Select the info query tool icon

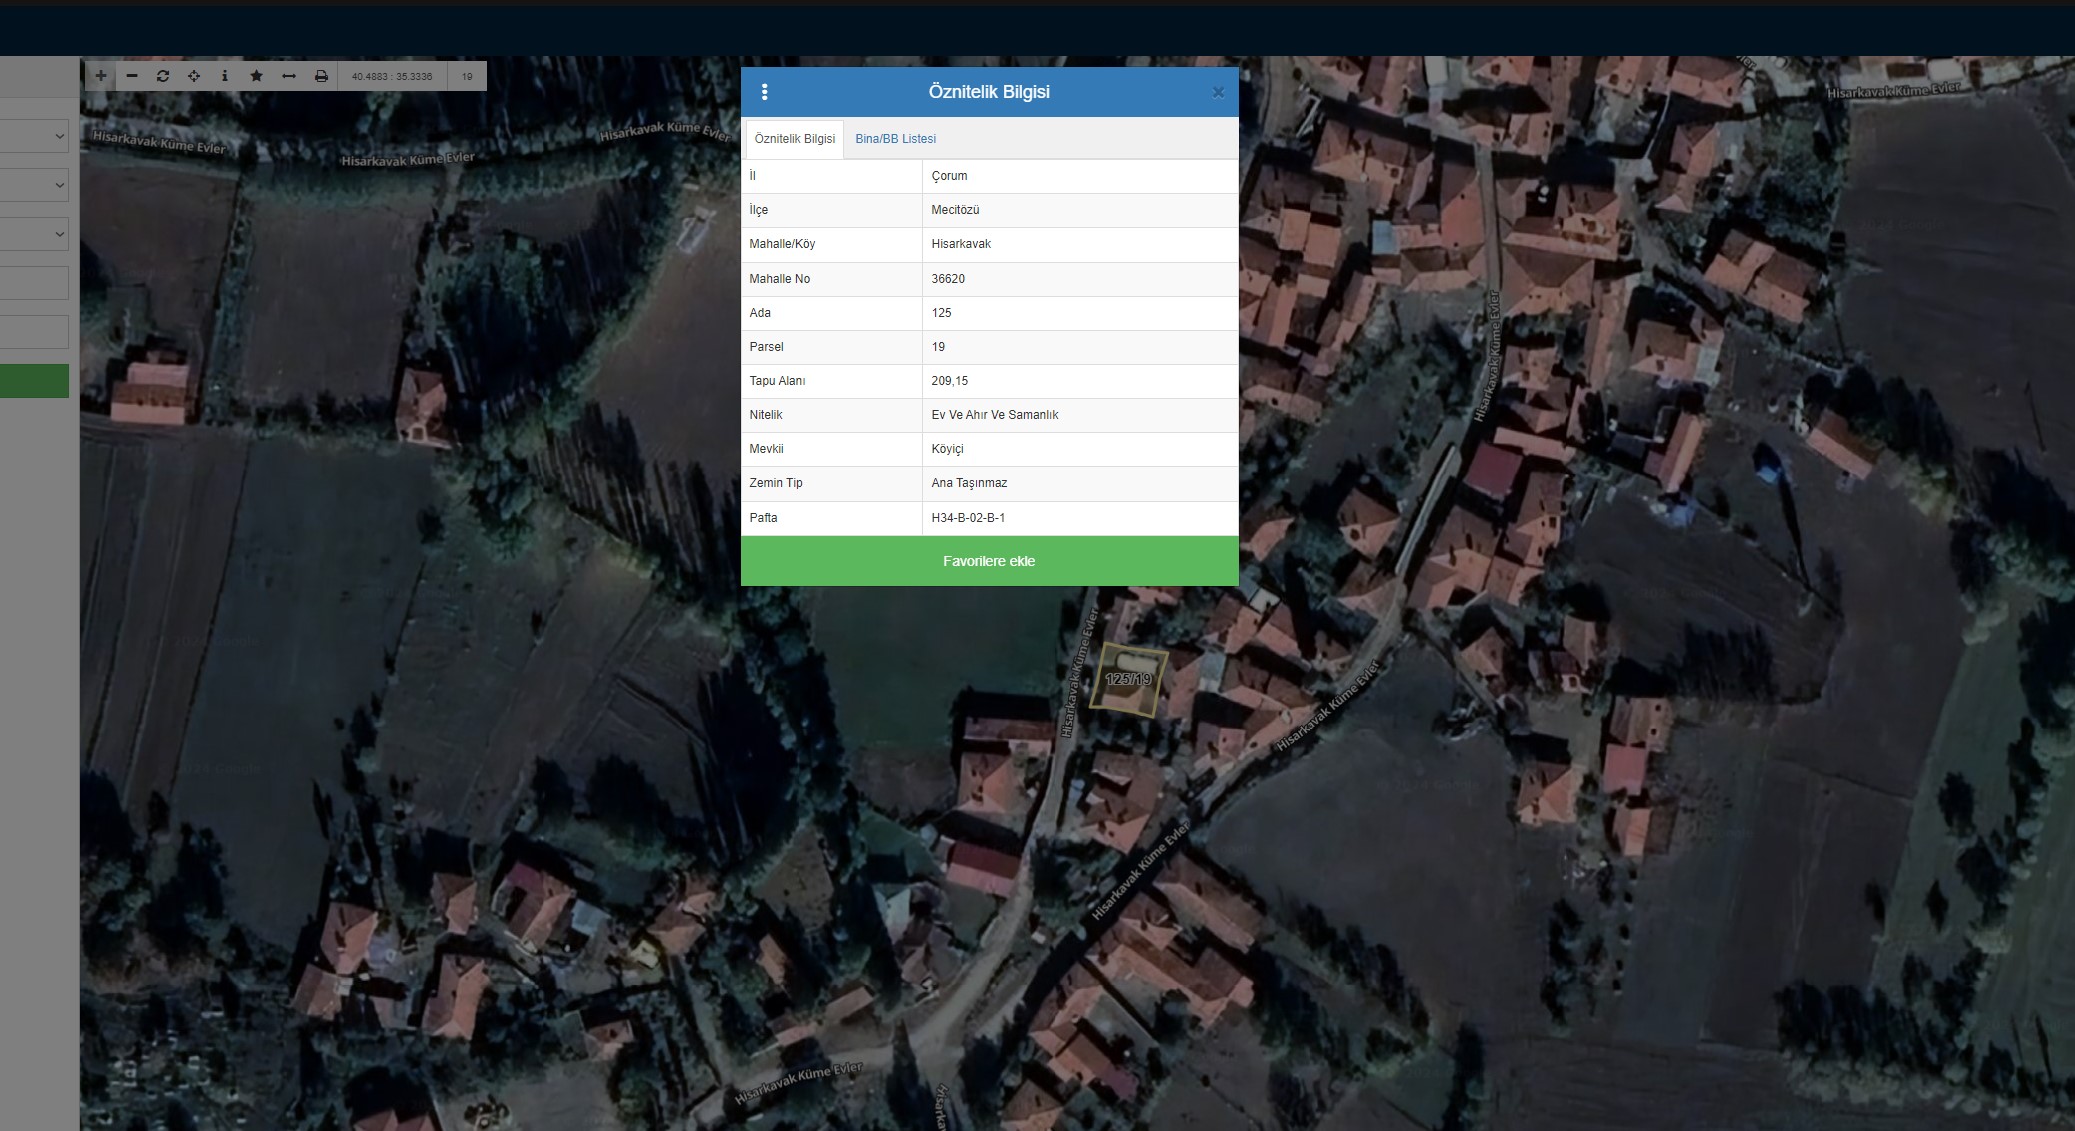pyautogui.click(x=225, y=76)
